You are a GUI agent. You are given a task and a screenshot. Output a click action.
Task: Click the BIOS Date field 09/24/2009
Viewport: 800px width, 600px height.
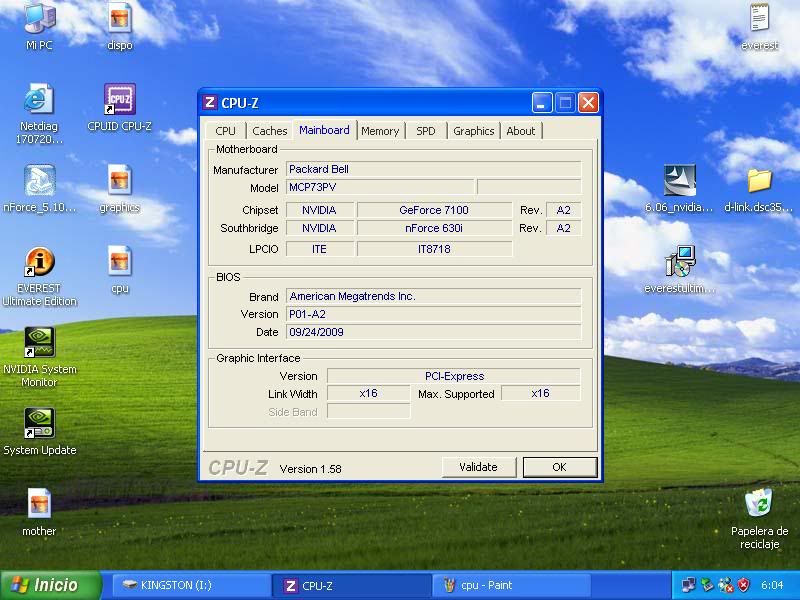pyautogui.click(x=433, y=332)
